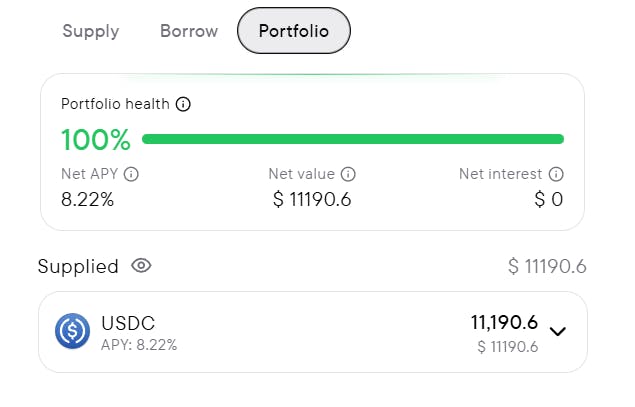Toggle the Supplied eye visibility icon

(x=141, y=266)
